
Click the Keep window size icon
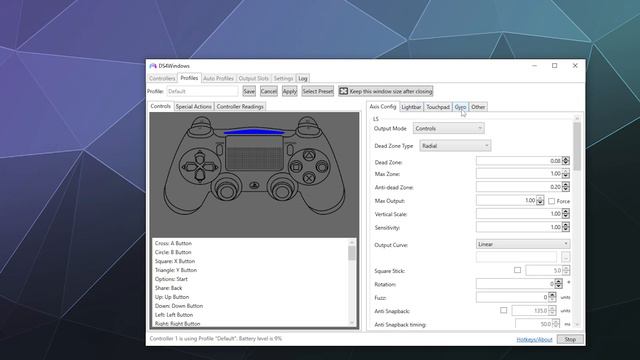(x=344, y=91)
